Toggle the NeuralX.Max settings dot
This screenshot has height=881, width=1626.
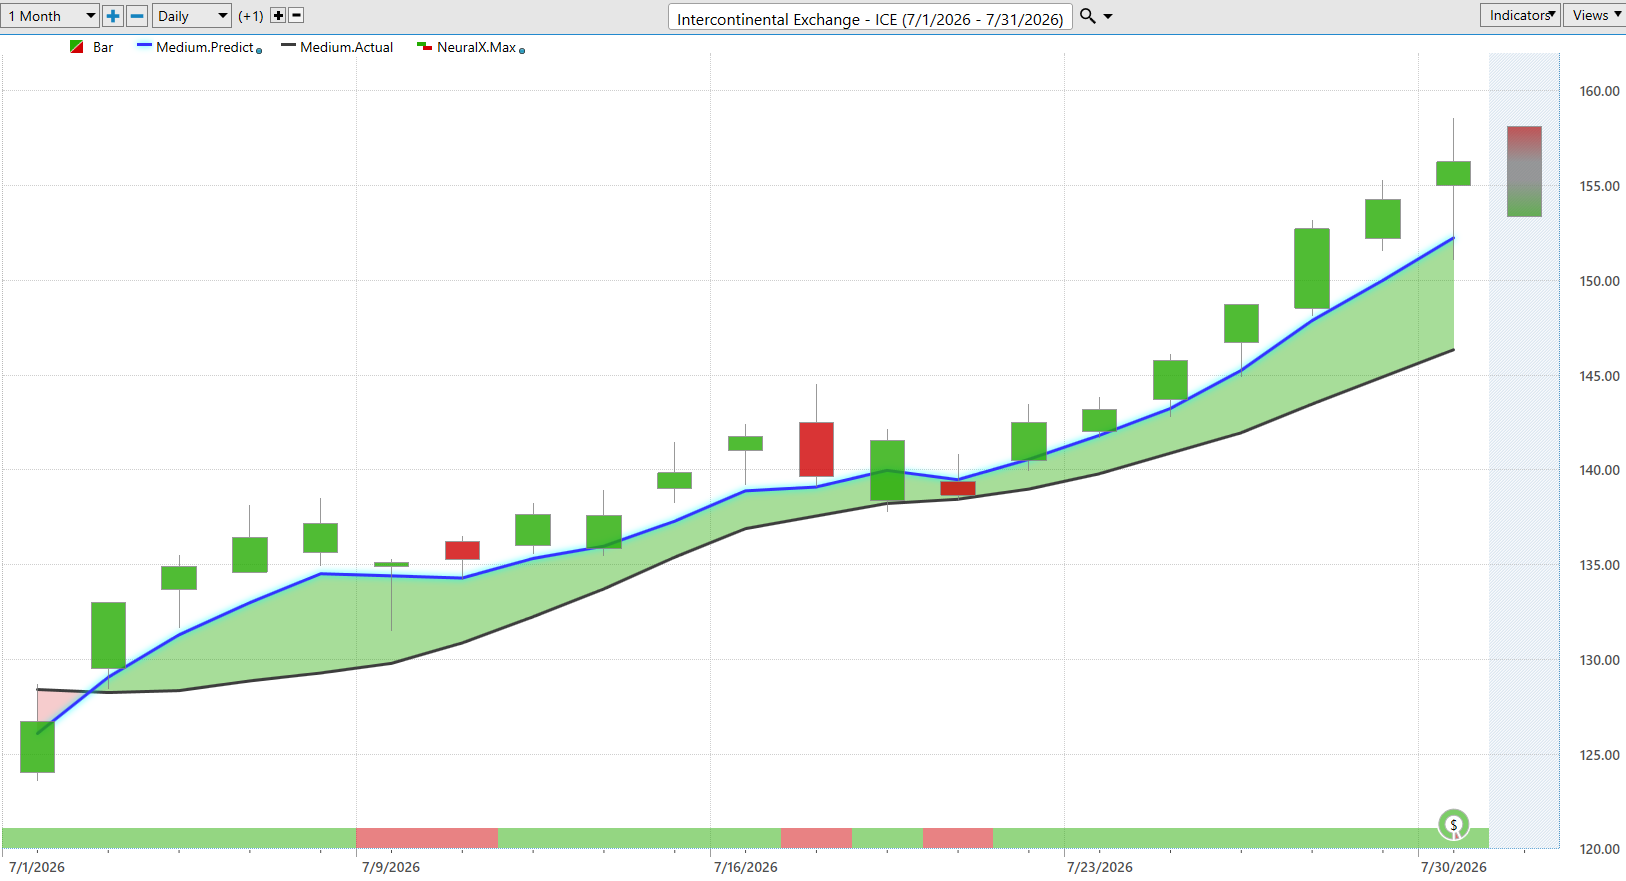(x=522, y=50)
